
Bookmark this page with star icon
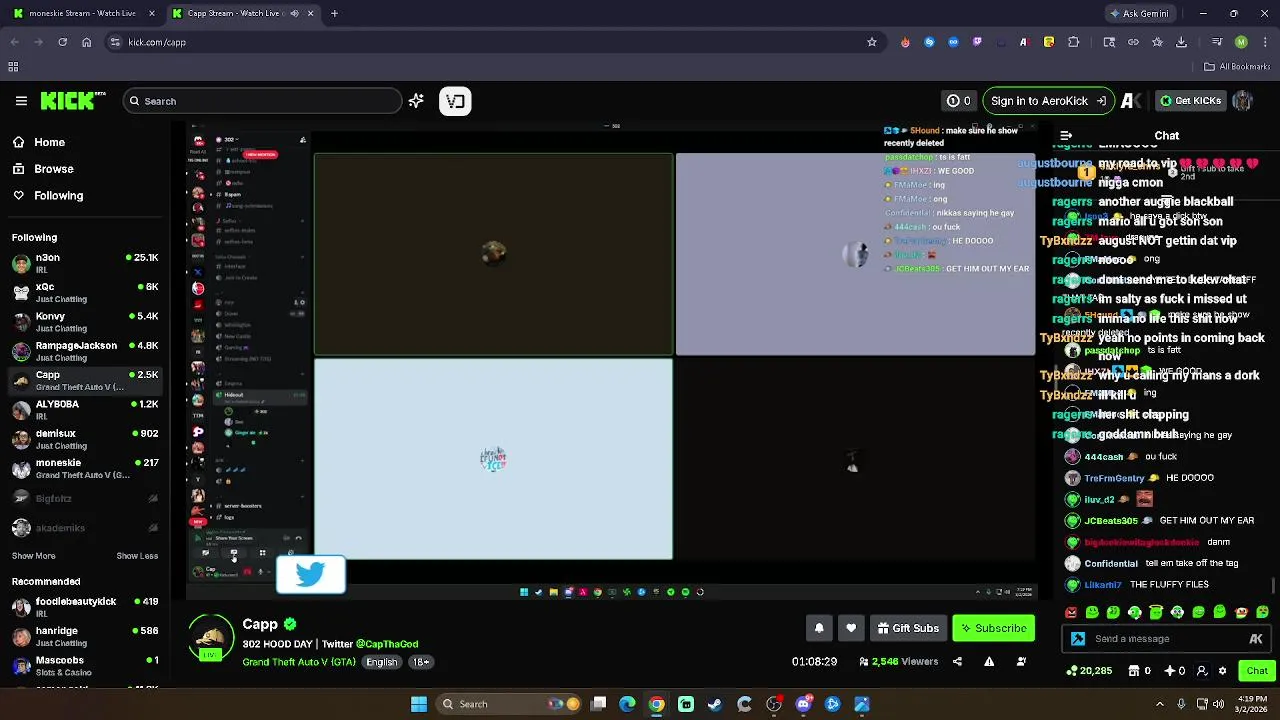pos(872,42)
